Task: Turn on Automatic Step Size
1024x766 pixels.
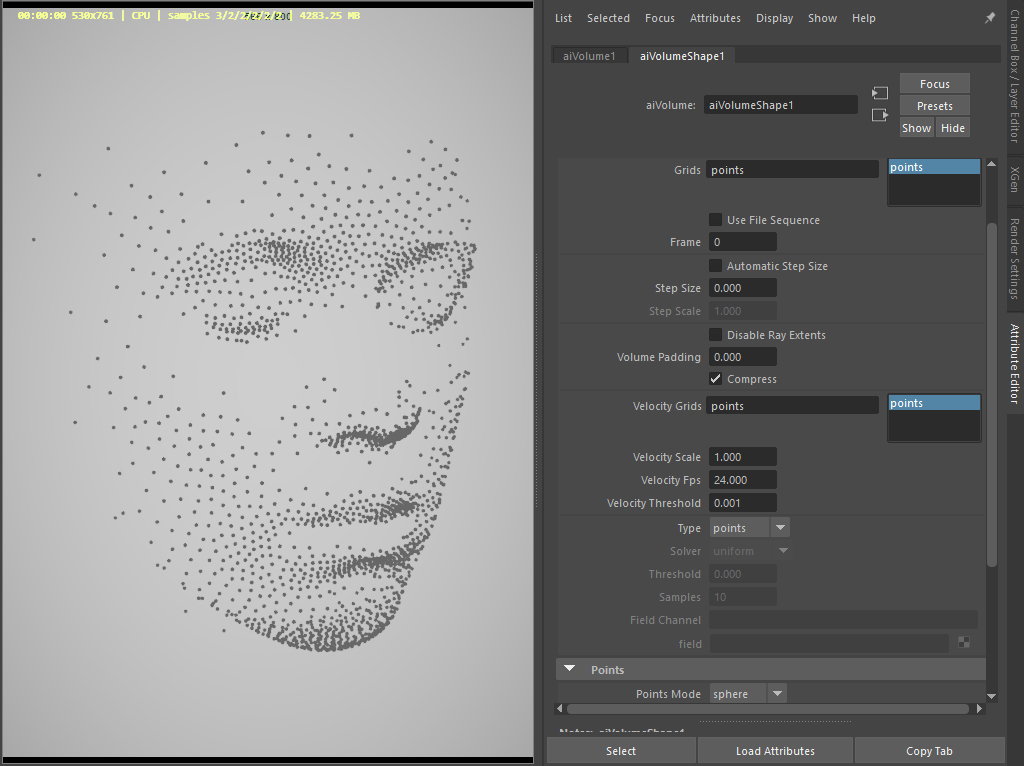Action: (716, 266)
